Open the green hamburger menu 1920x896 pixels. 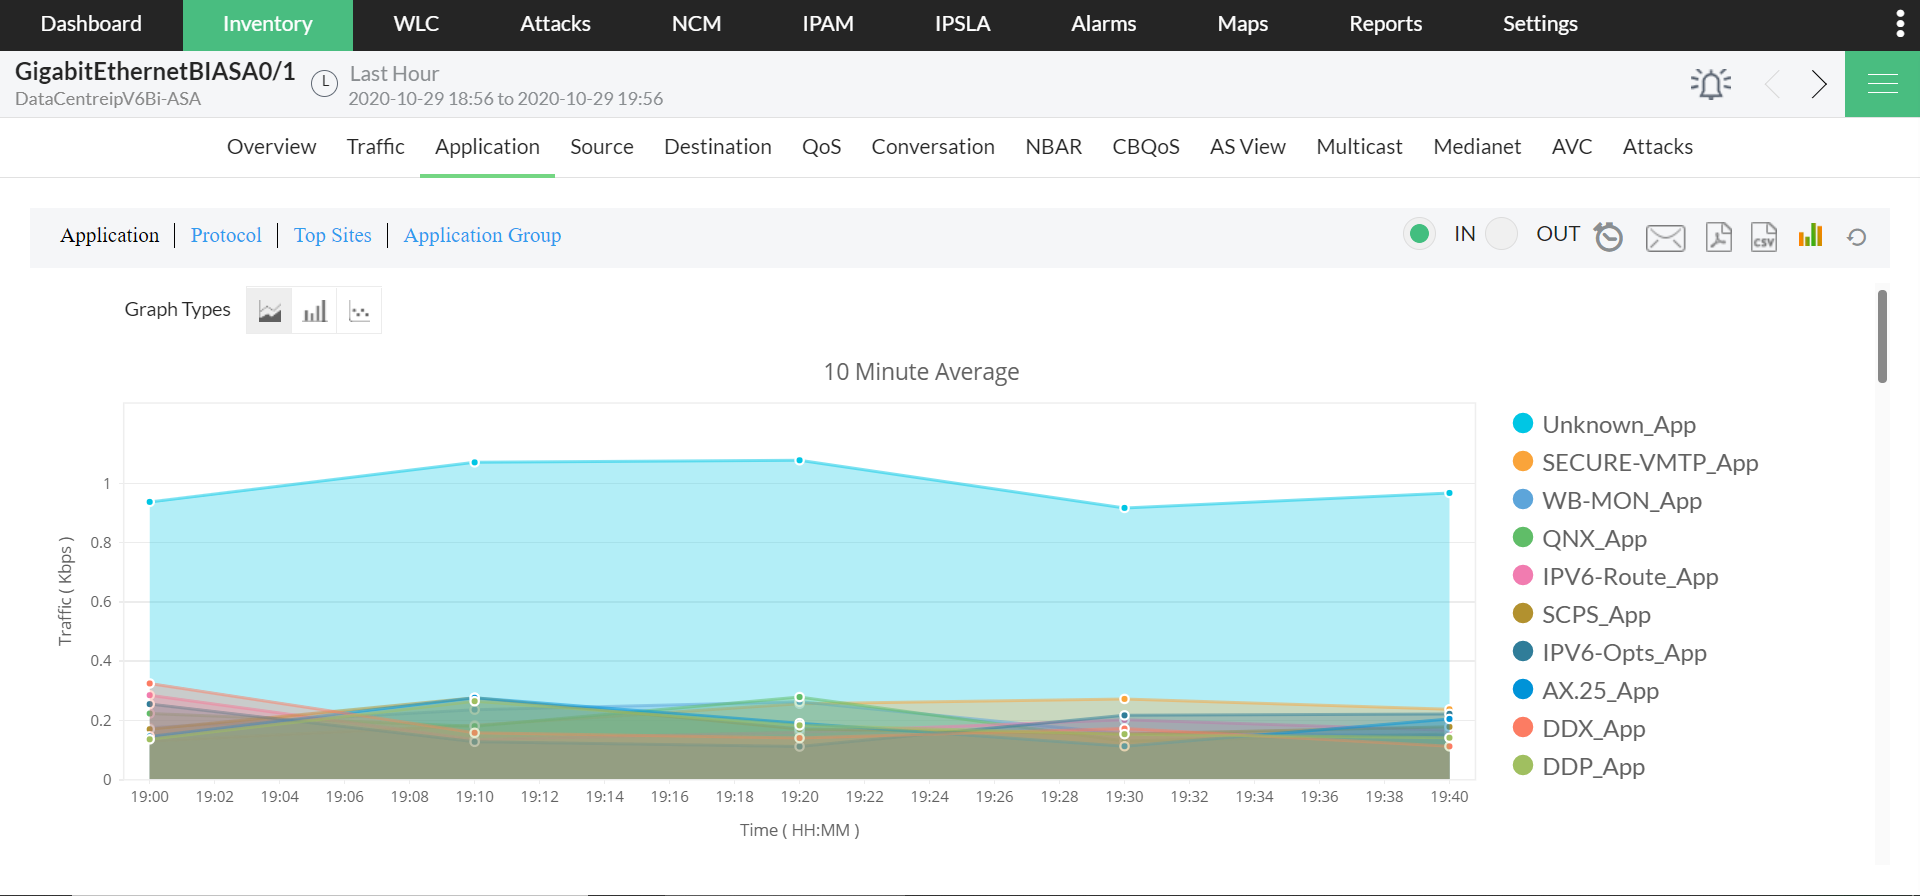tap(1881, 84)
